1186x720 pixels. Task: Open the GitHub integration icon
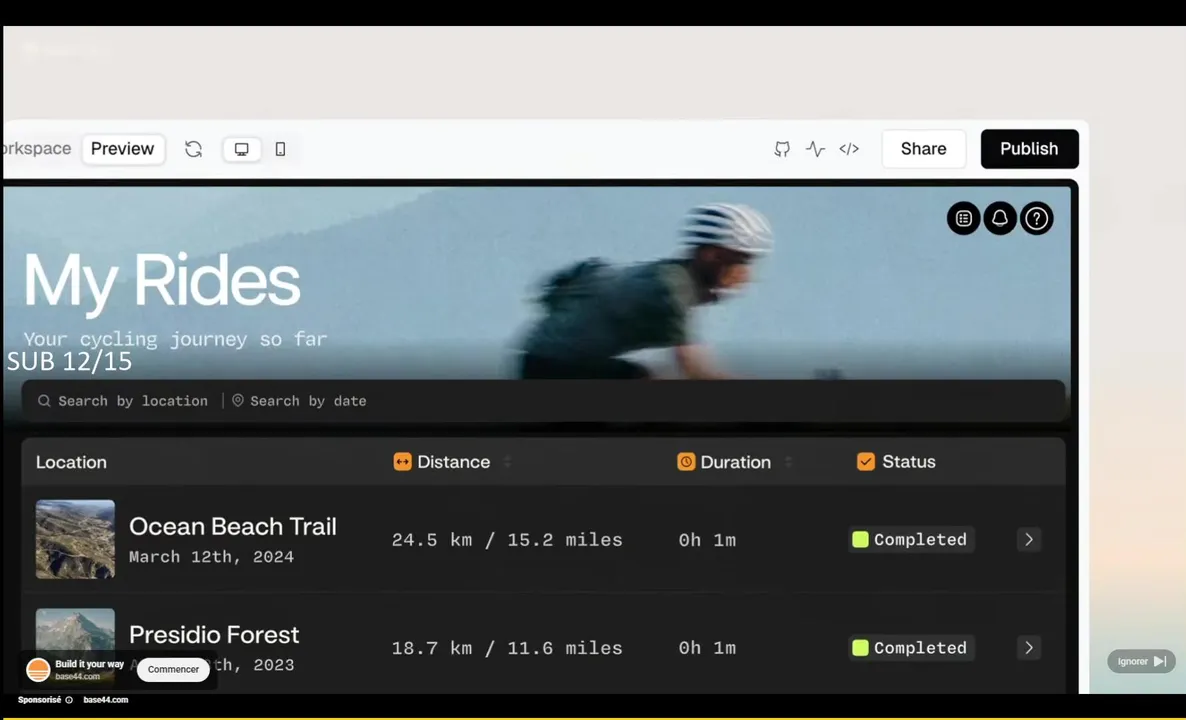tap(782, 149)
